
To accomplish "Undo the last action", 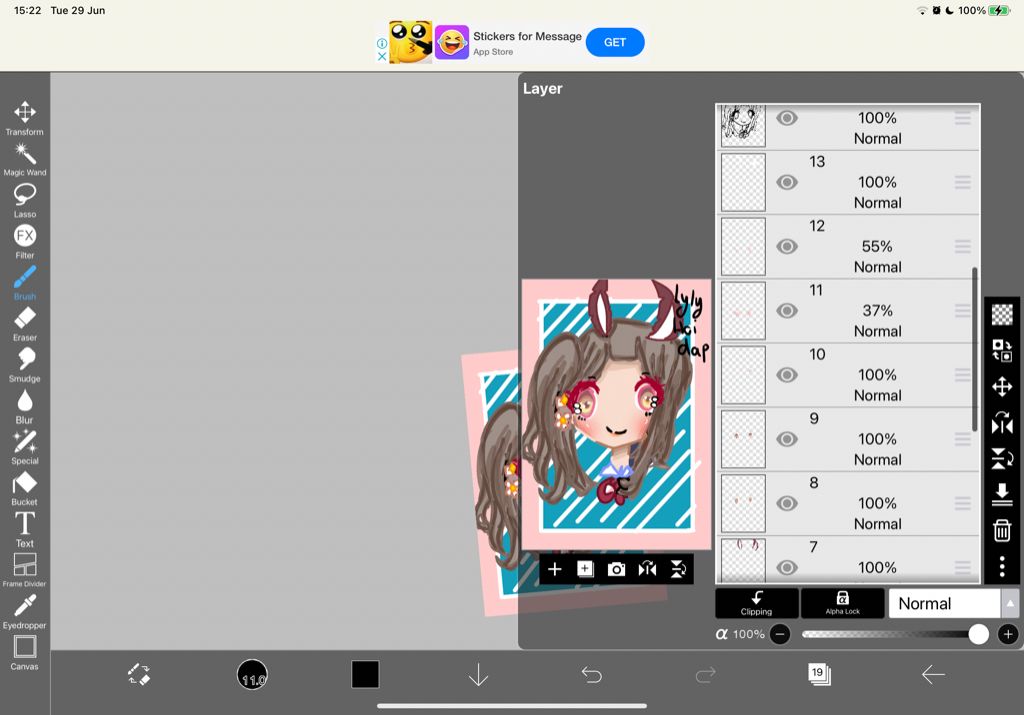I will [592, 675].
